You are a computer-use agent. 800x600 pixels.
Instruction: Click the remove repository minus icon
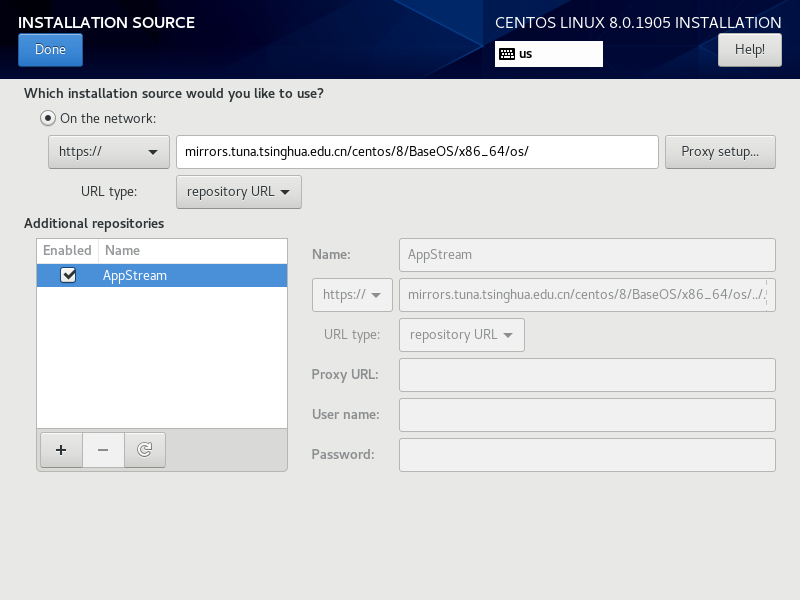(103, 450)
